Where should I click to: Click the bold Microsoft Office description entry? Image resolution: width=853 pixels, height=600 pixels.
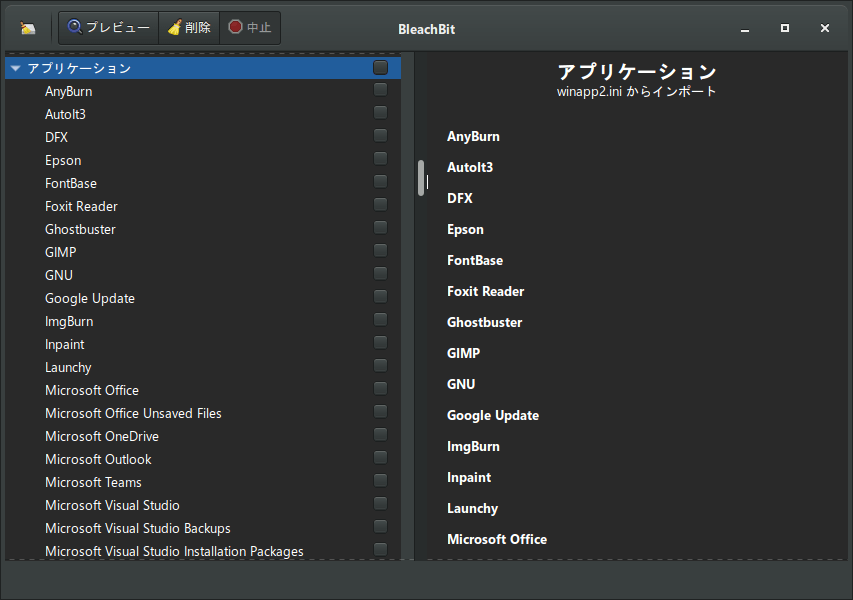click(497, 540)
